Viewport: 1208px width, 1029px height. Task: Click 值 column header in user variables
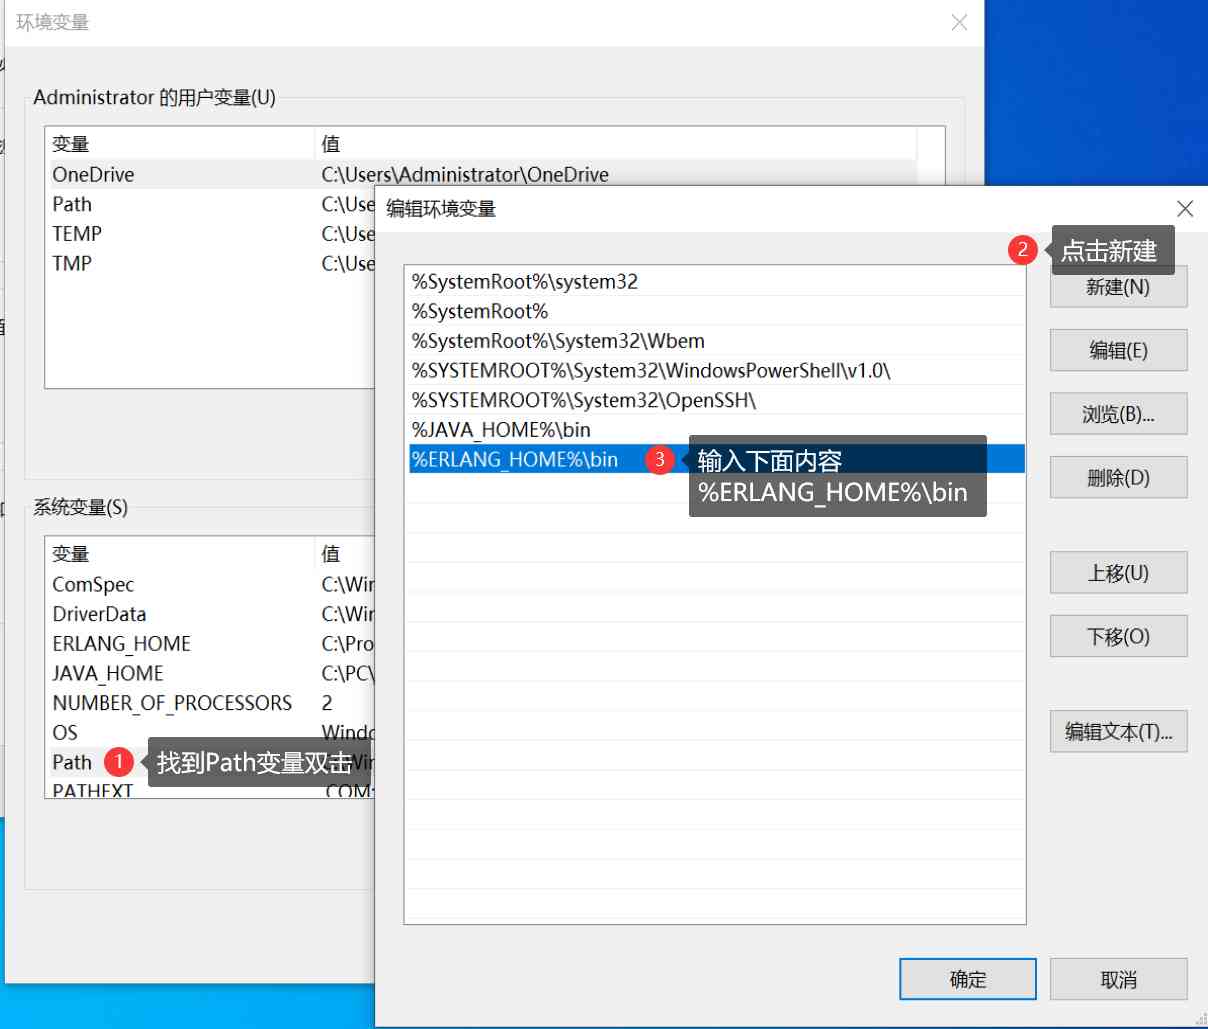point(615,144)
